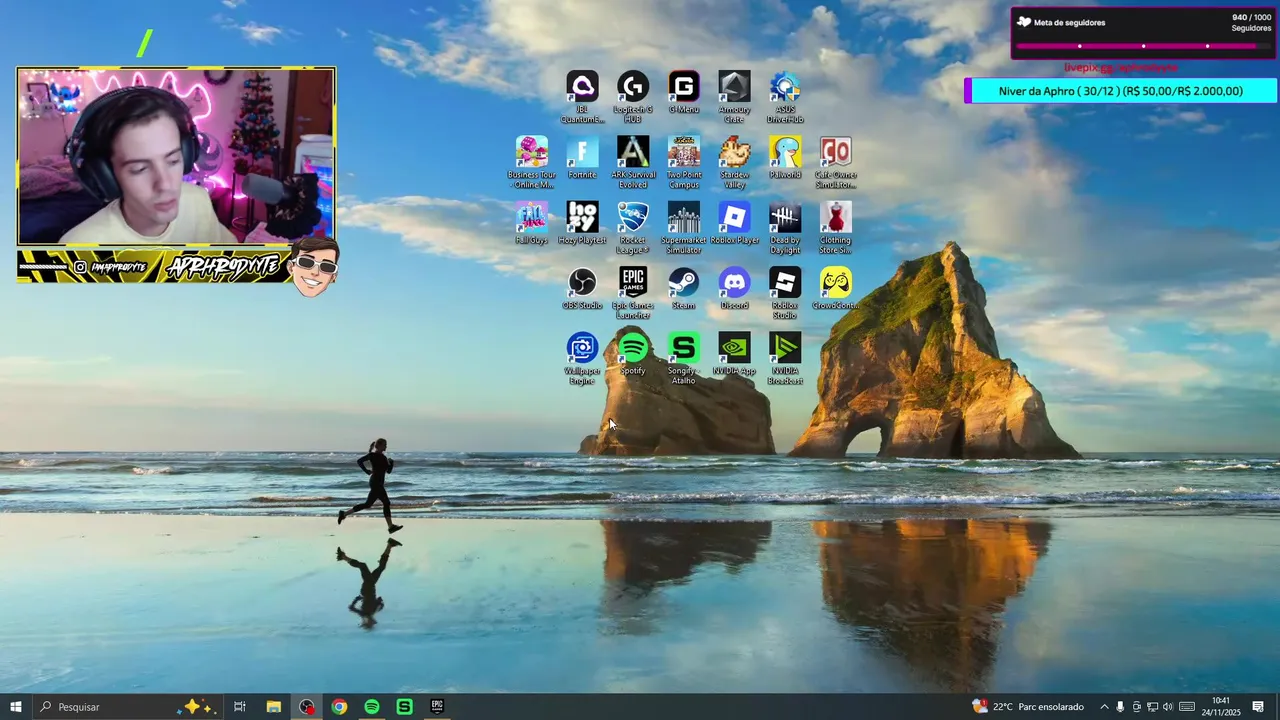This screenshot has height=720, width=1280.
Task: Open Logitech G HUB desktop shortcut
Action: tap(633, 97)
